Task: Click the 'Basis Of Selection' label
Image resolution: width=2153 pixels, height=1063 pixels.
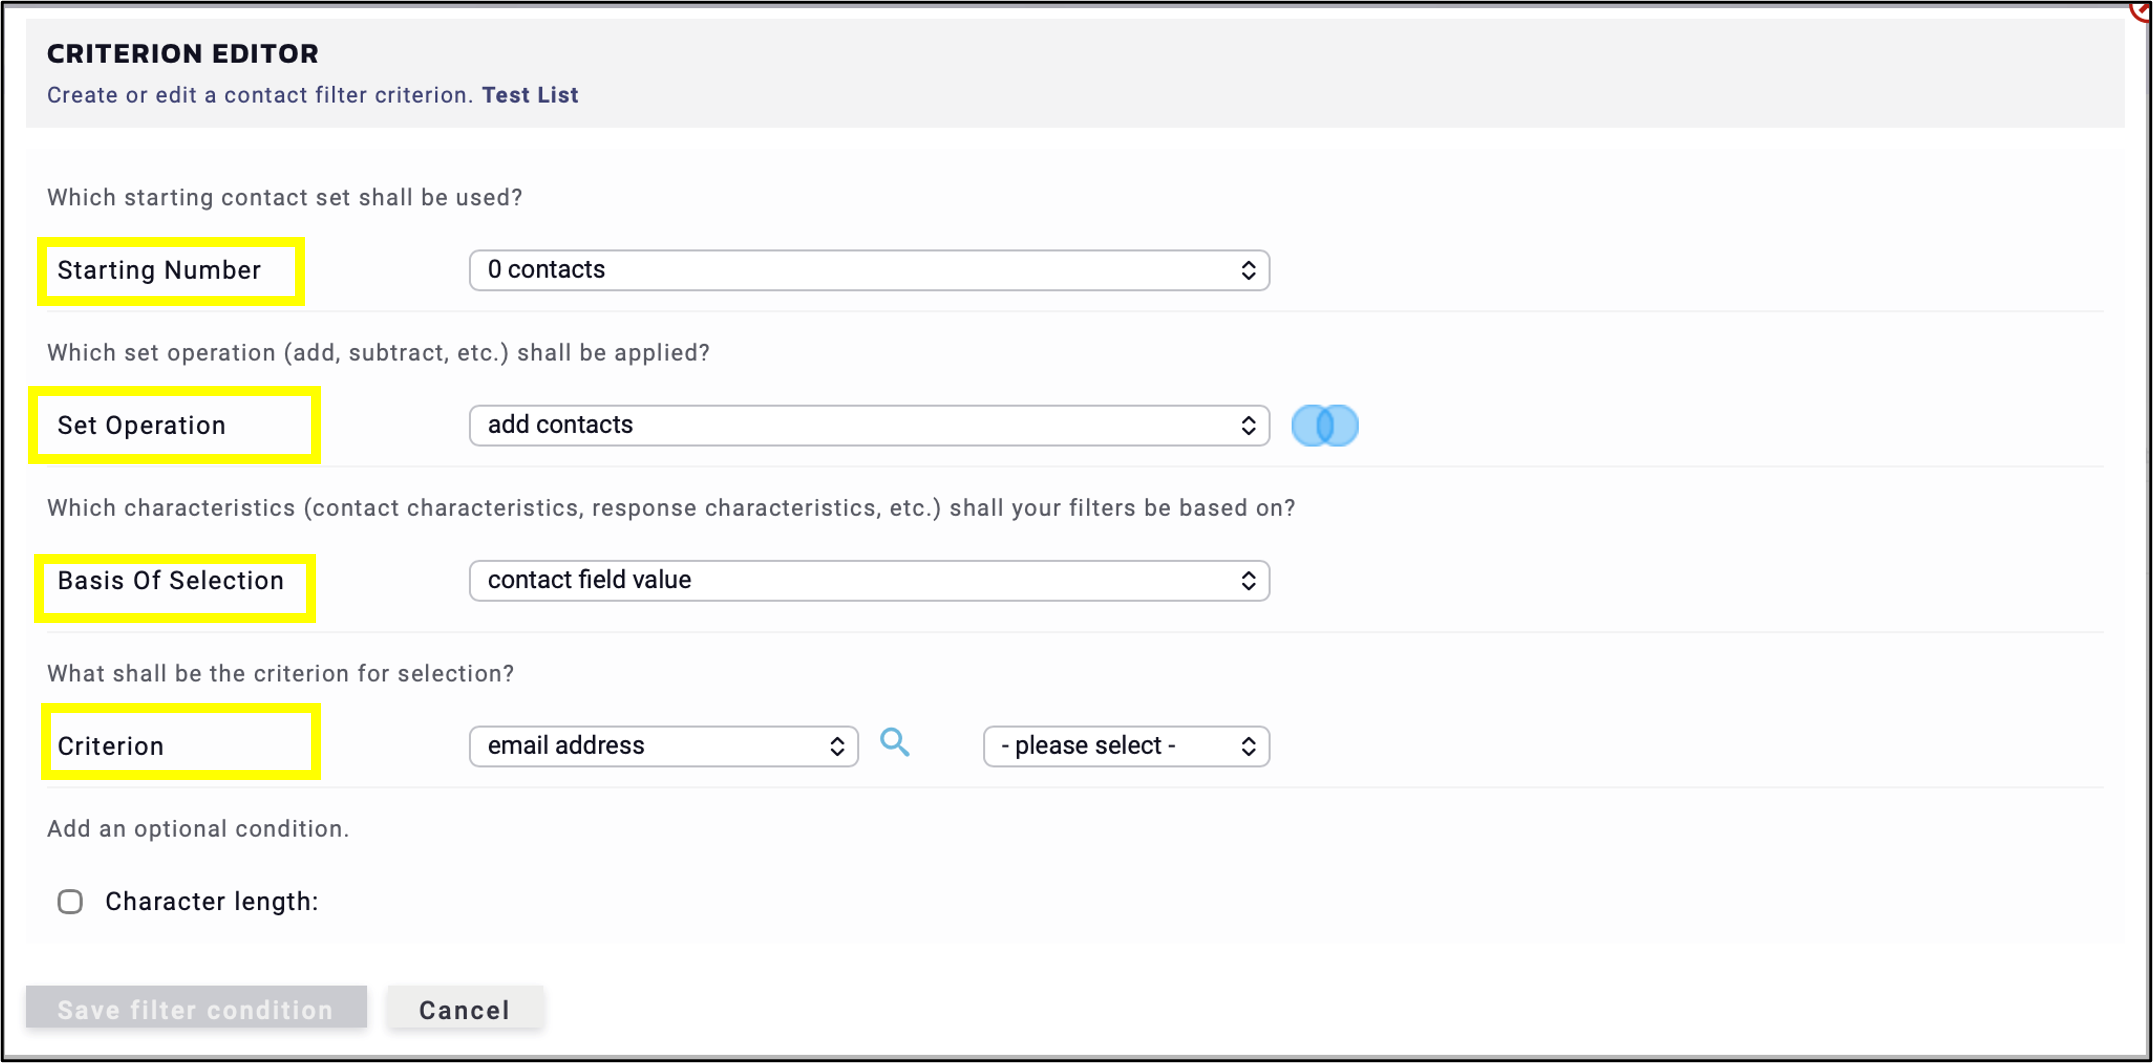Action: (x=171, y=580)
